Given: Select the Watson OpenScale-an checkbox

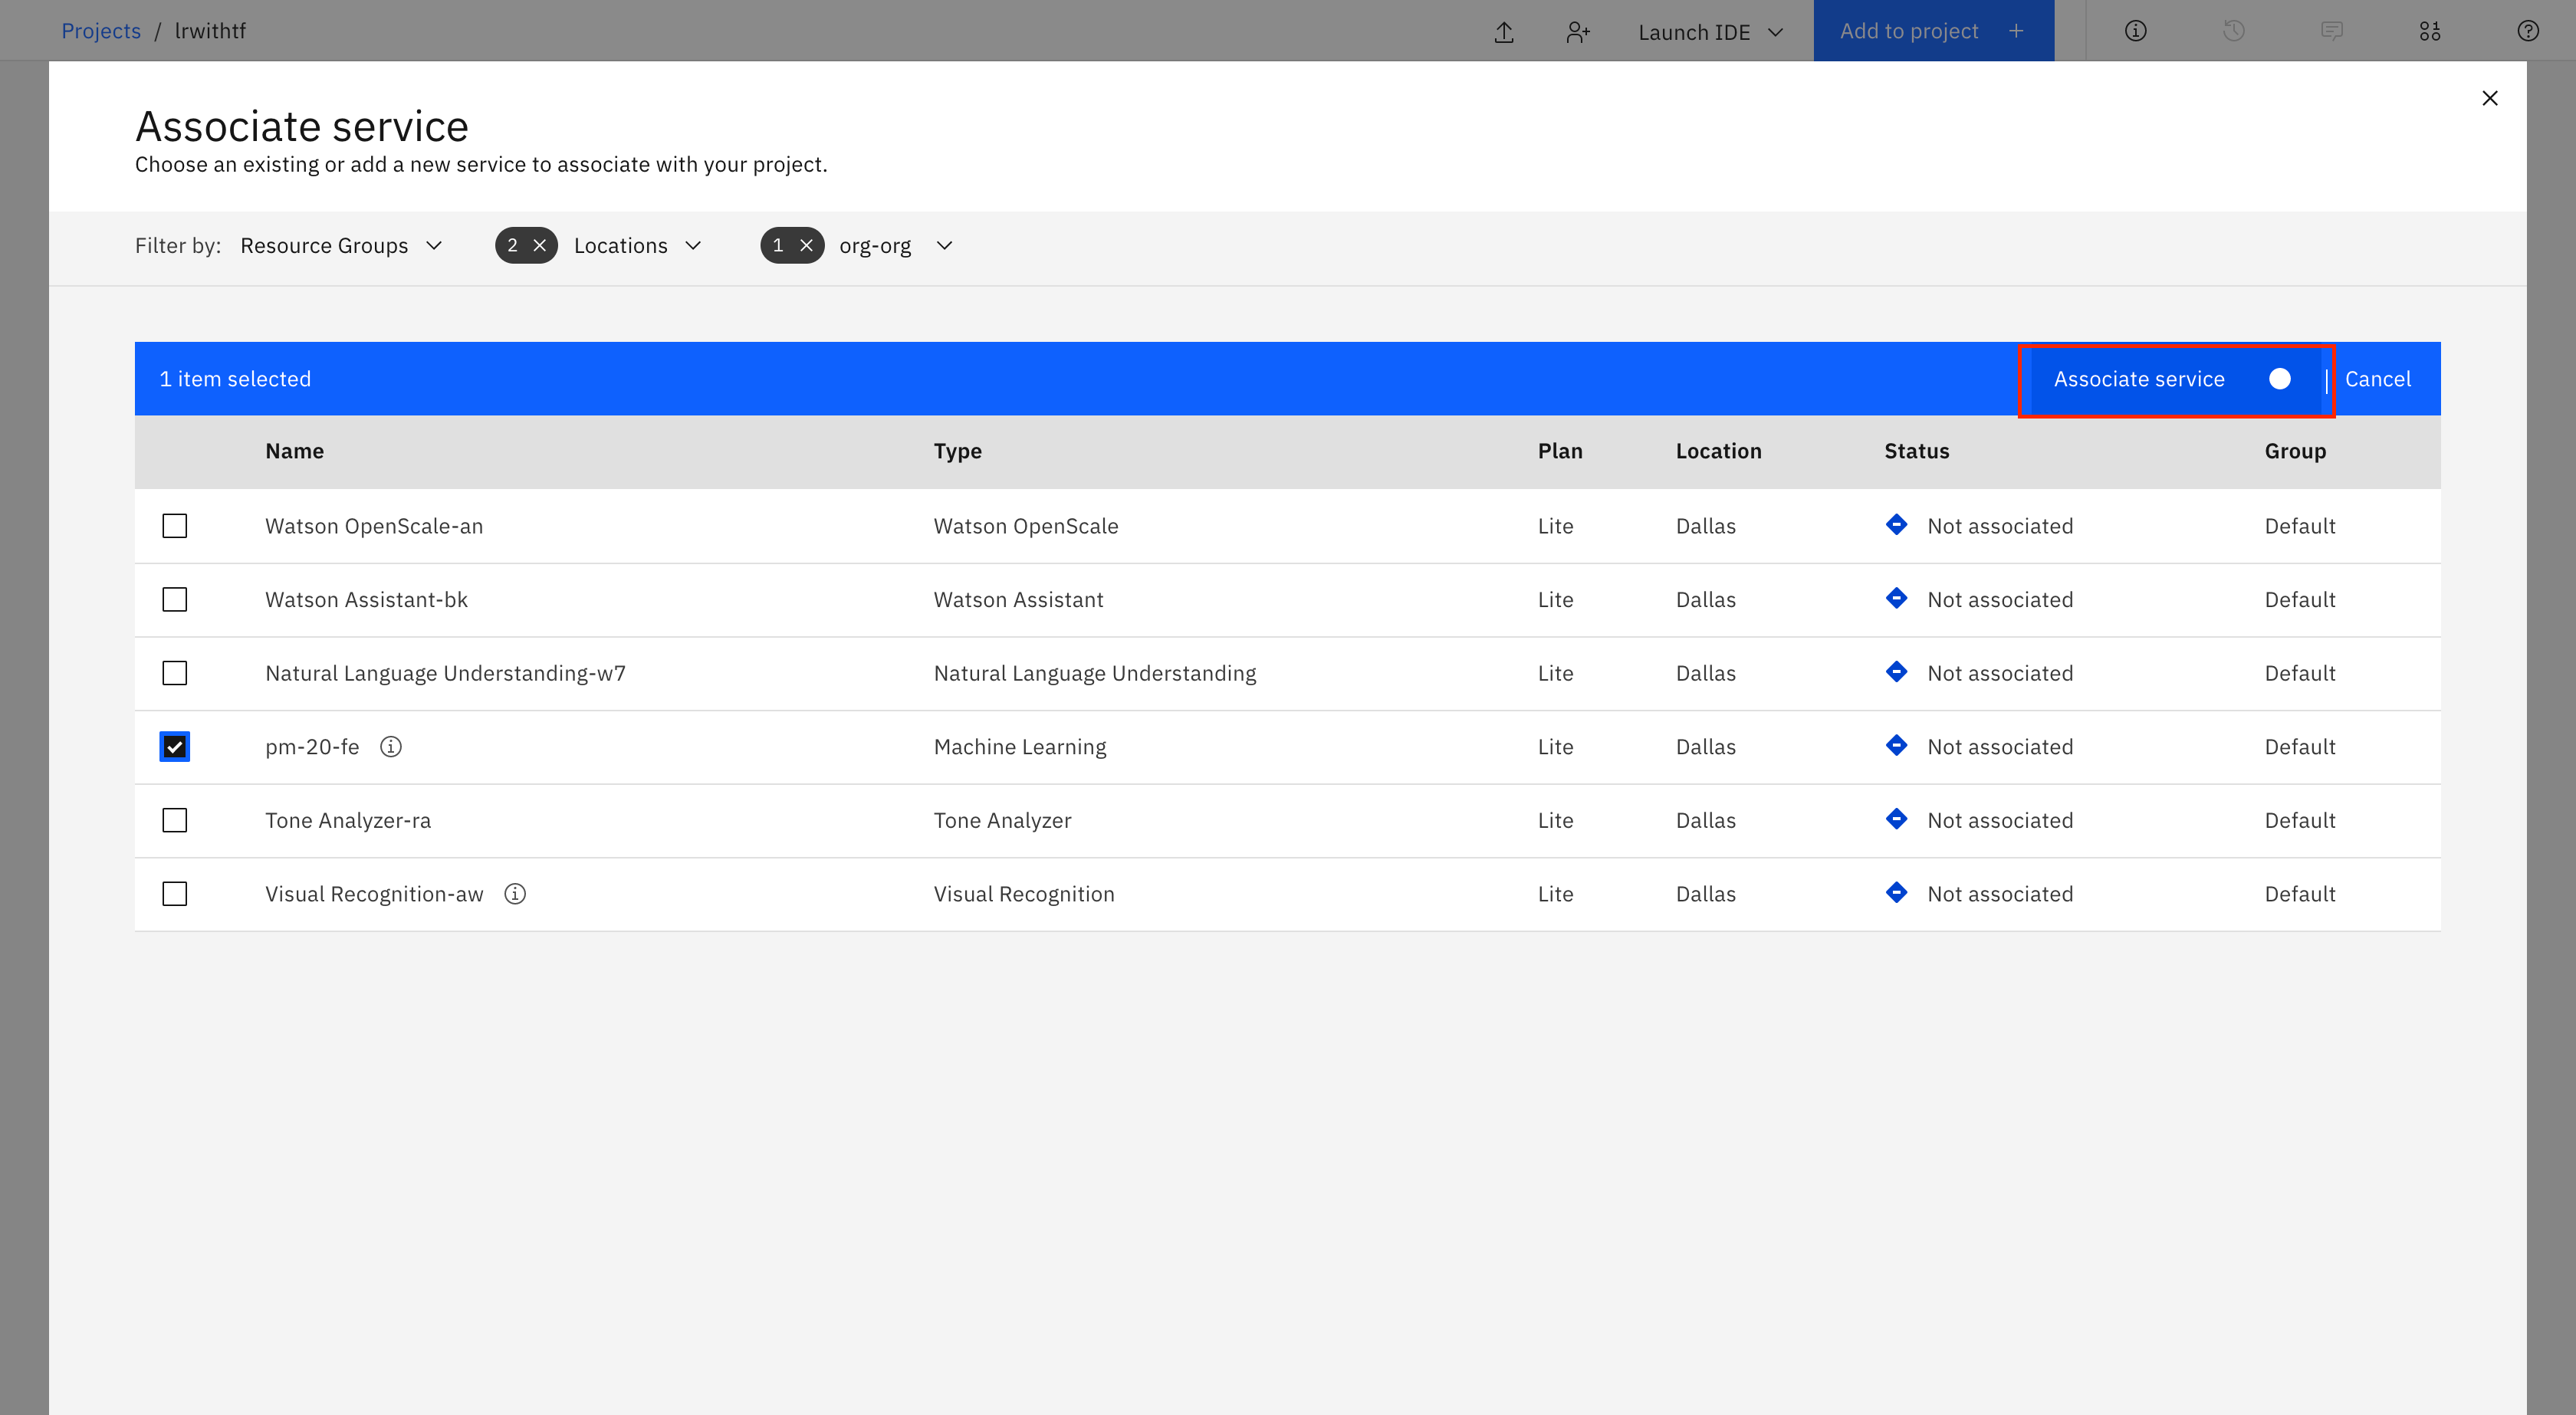Looking at the screenshot, I should 175,526.
